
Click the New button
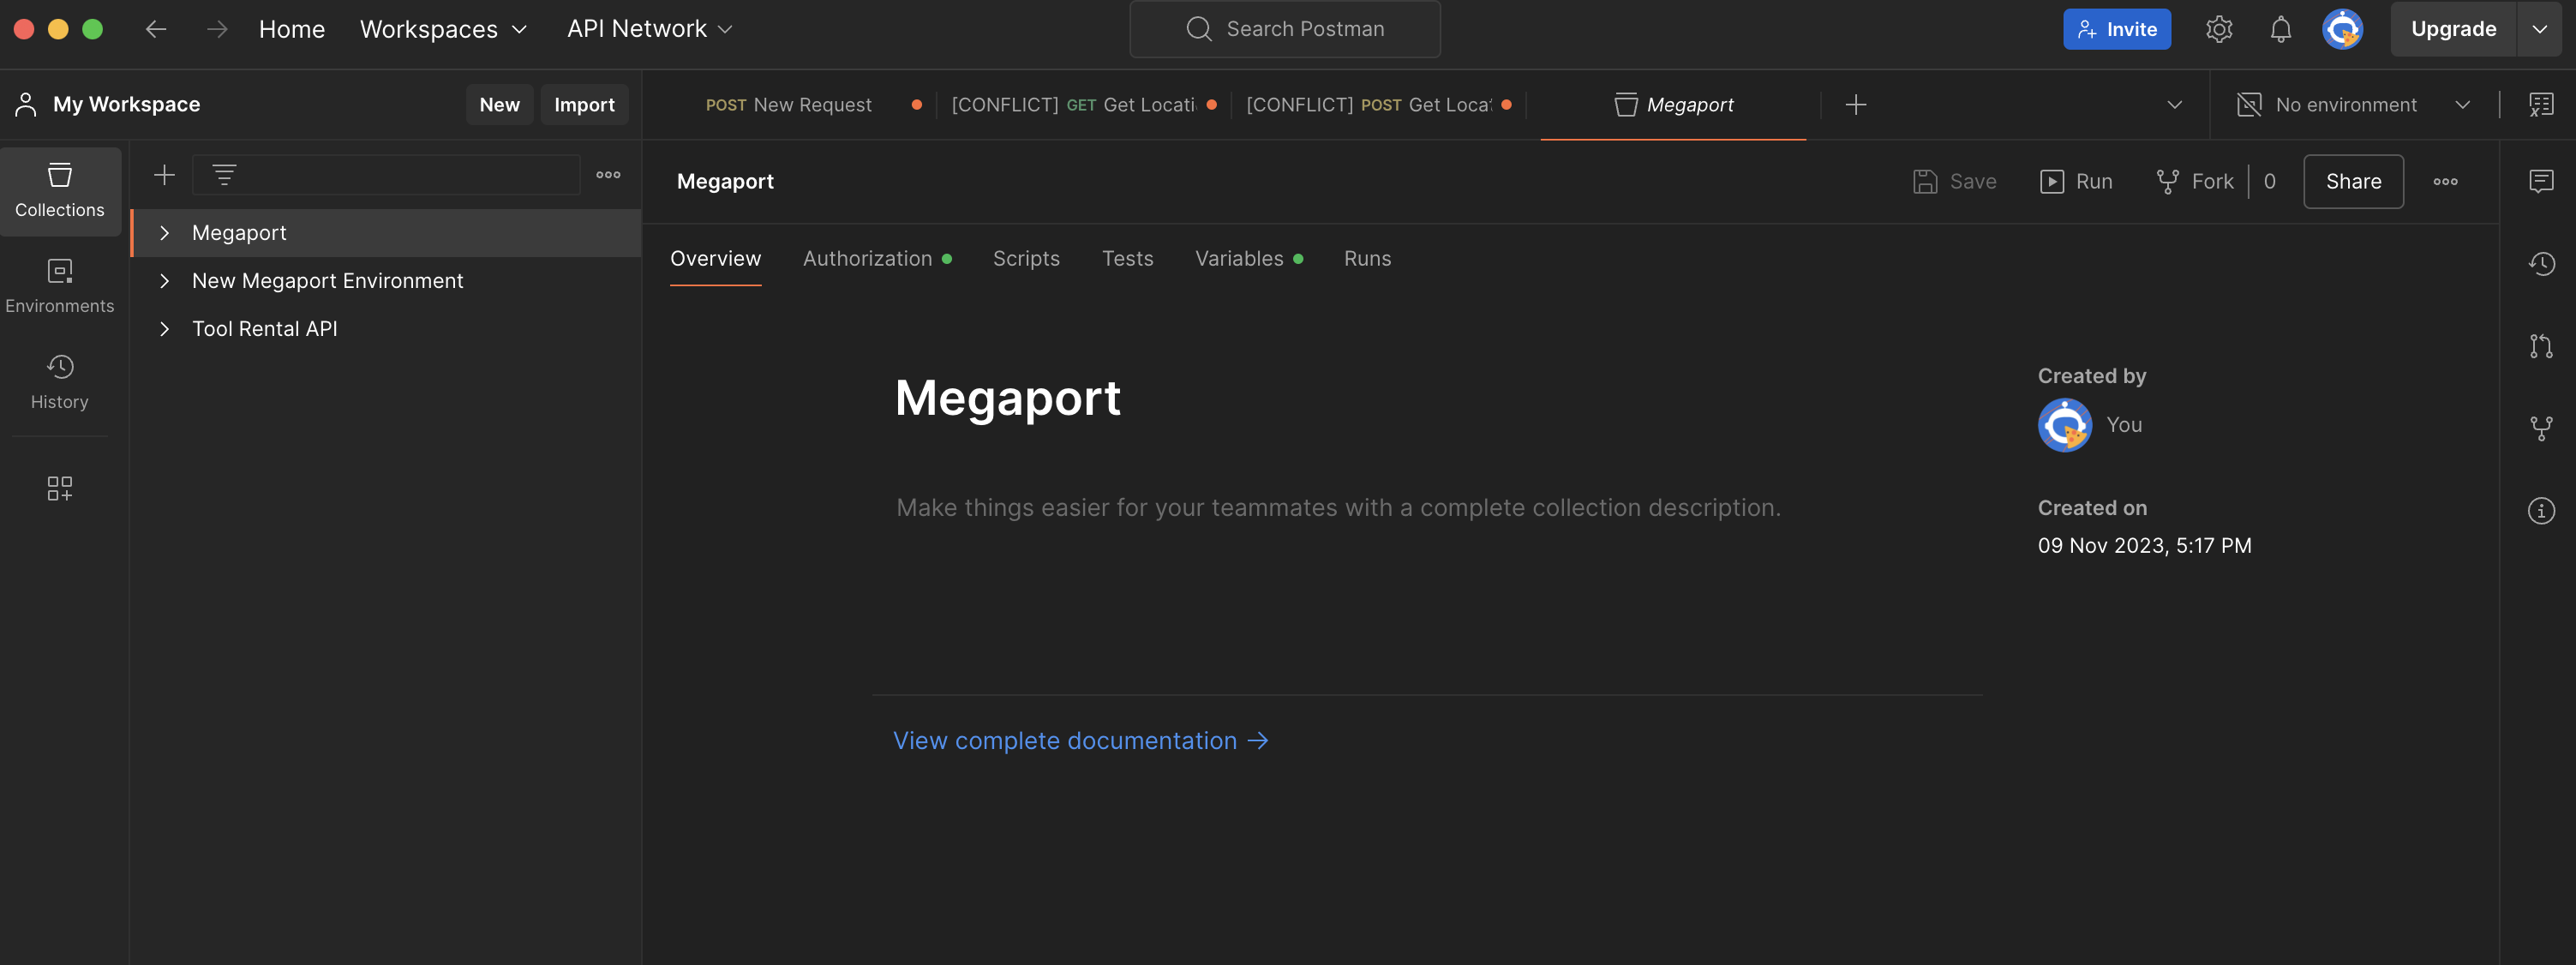click(499, 105)
